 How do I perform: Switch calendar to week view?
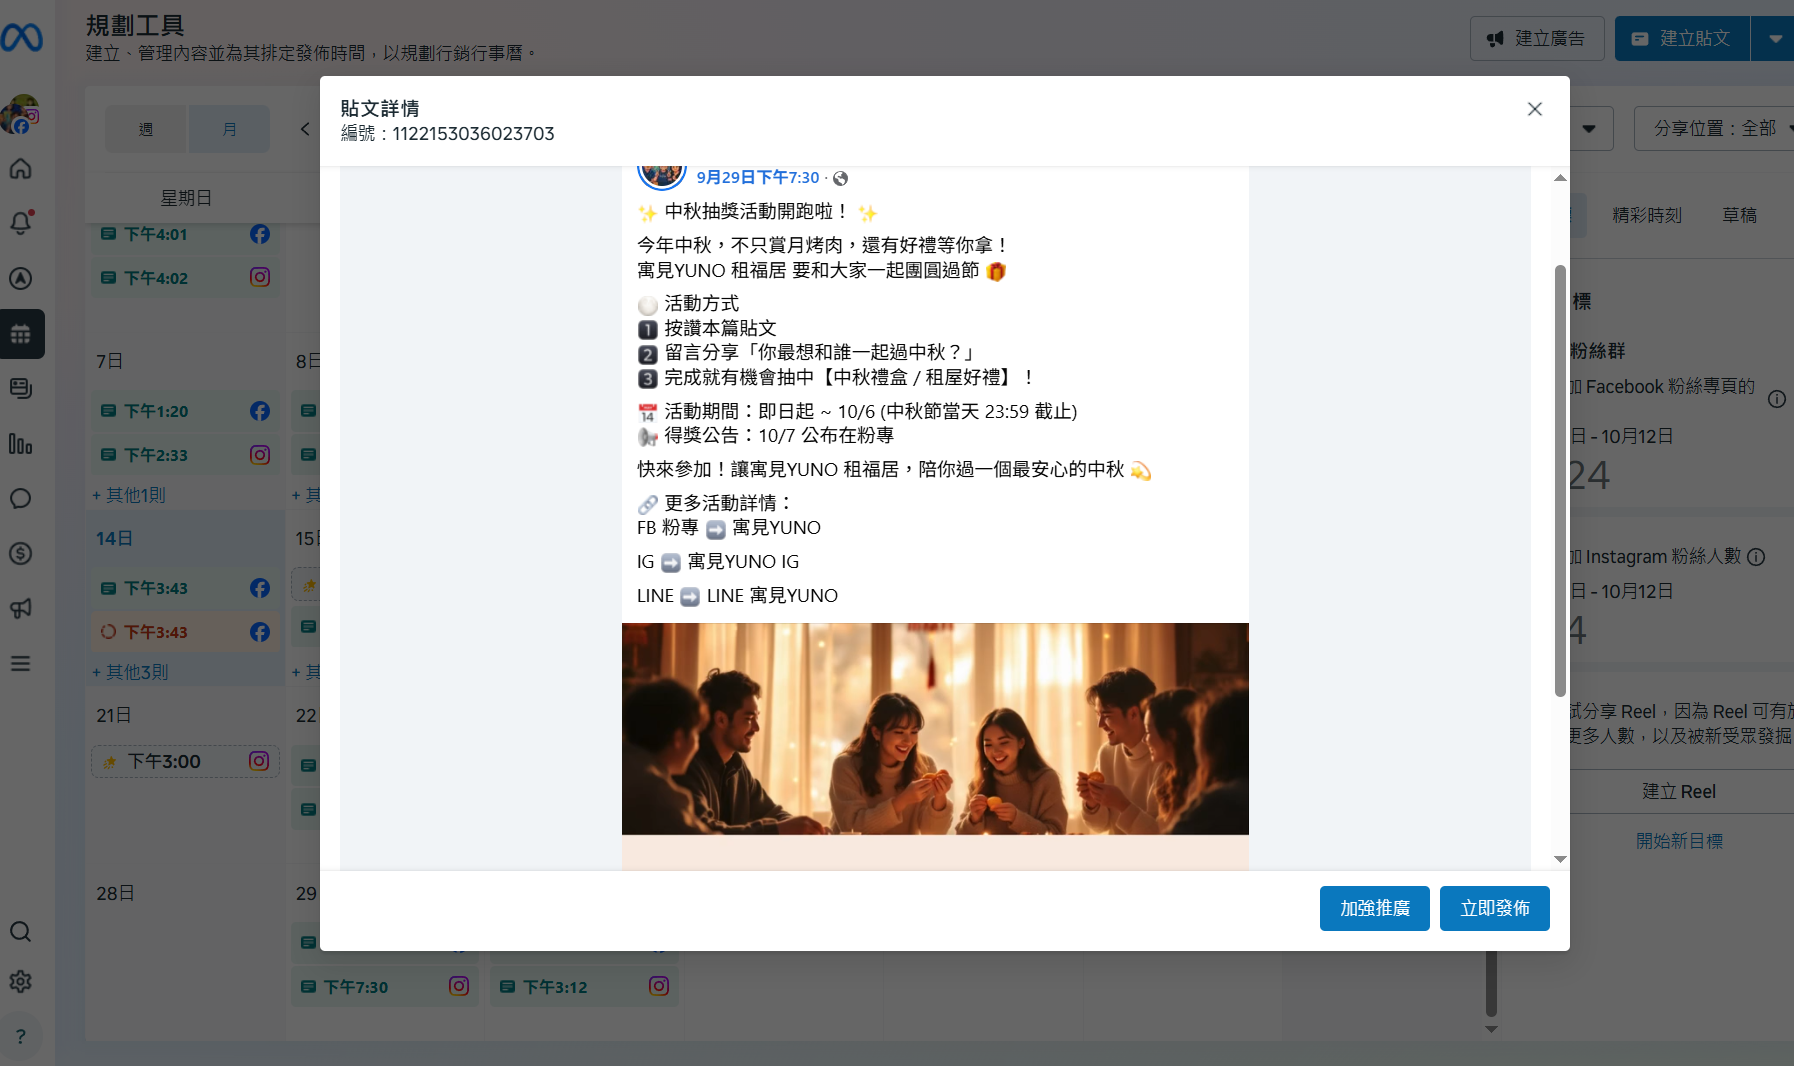(146, 129)
